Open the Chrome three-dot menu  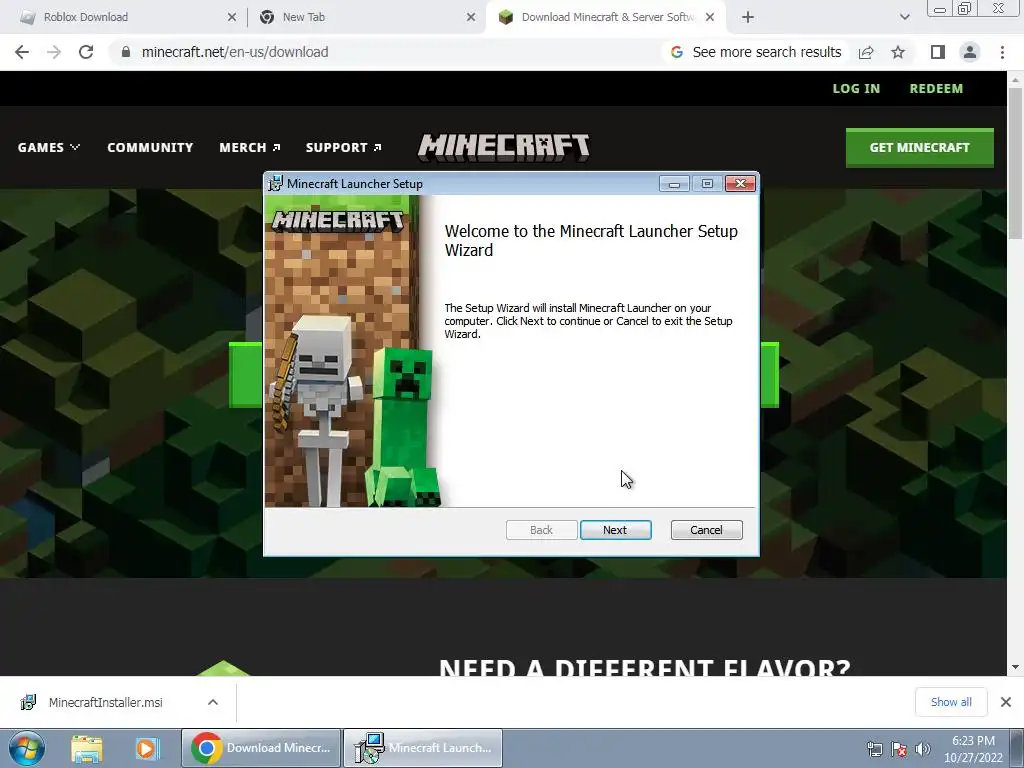pos(1002,52)
